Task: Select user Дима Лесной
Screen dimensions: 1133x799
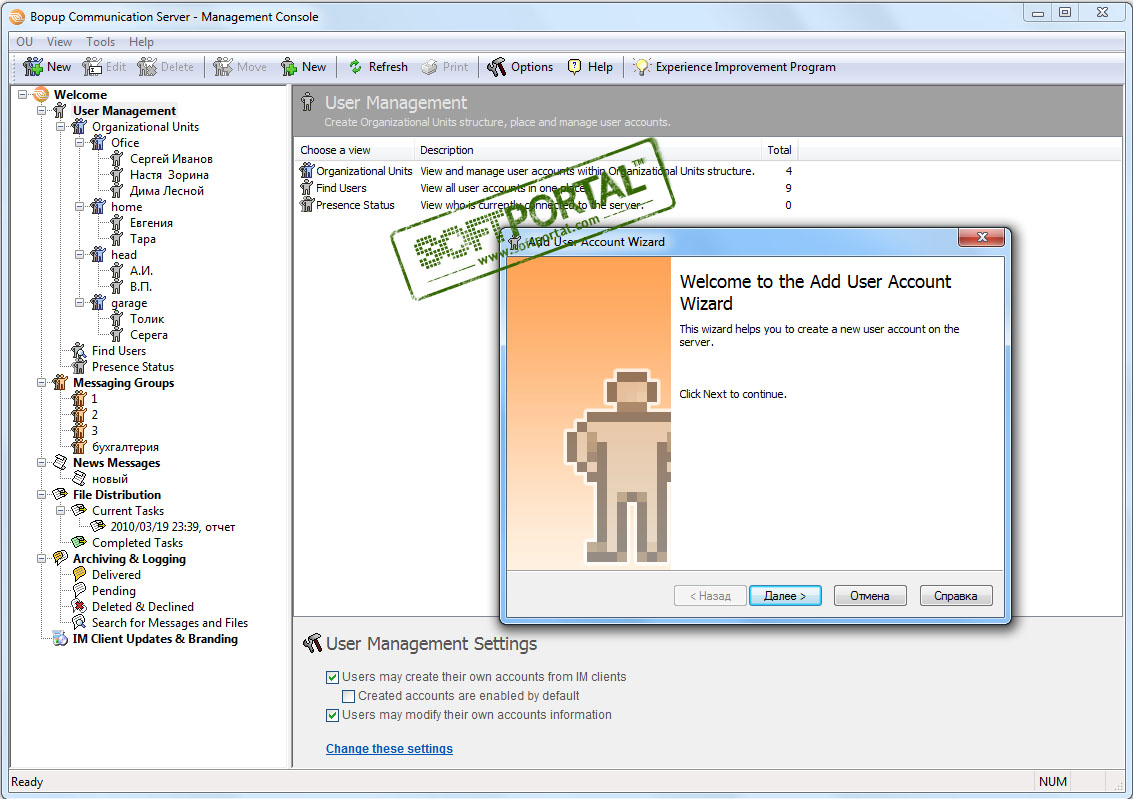Action: (x=167, y=191)
